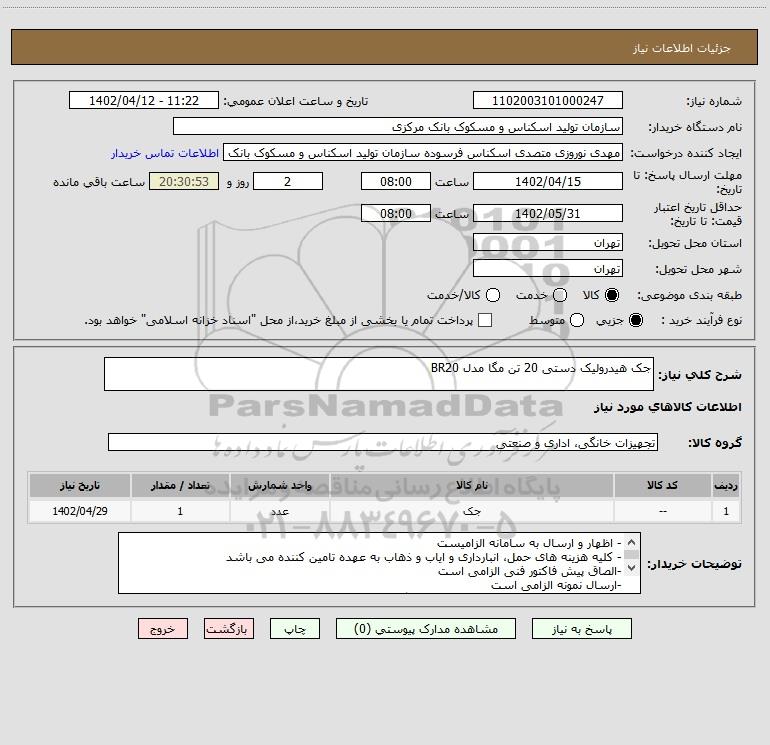Click the response deadline date 1402/04/15

548,181
